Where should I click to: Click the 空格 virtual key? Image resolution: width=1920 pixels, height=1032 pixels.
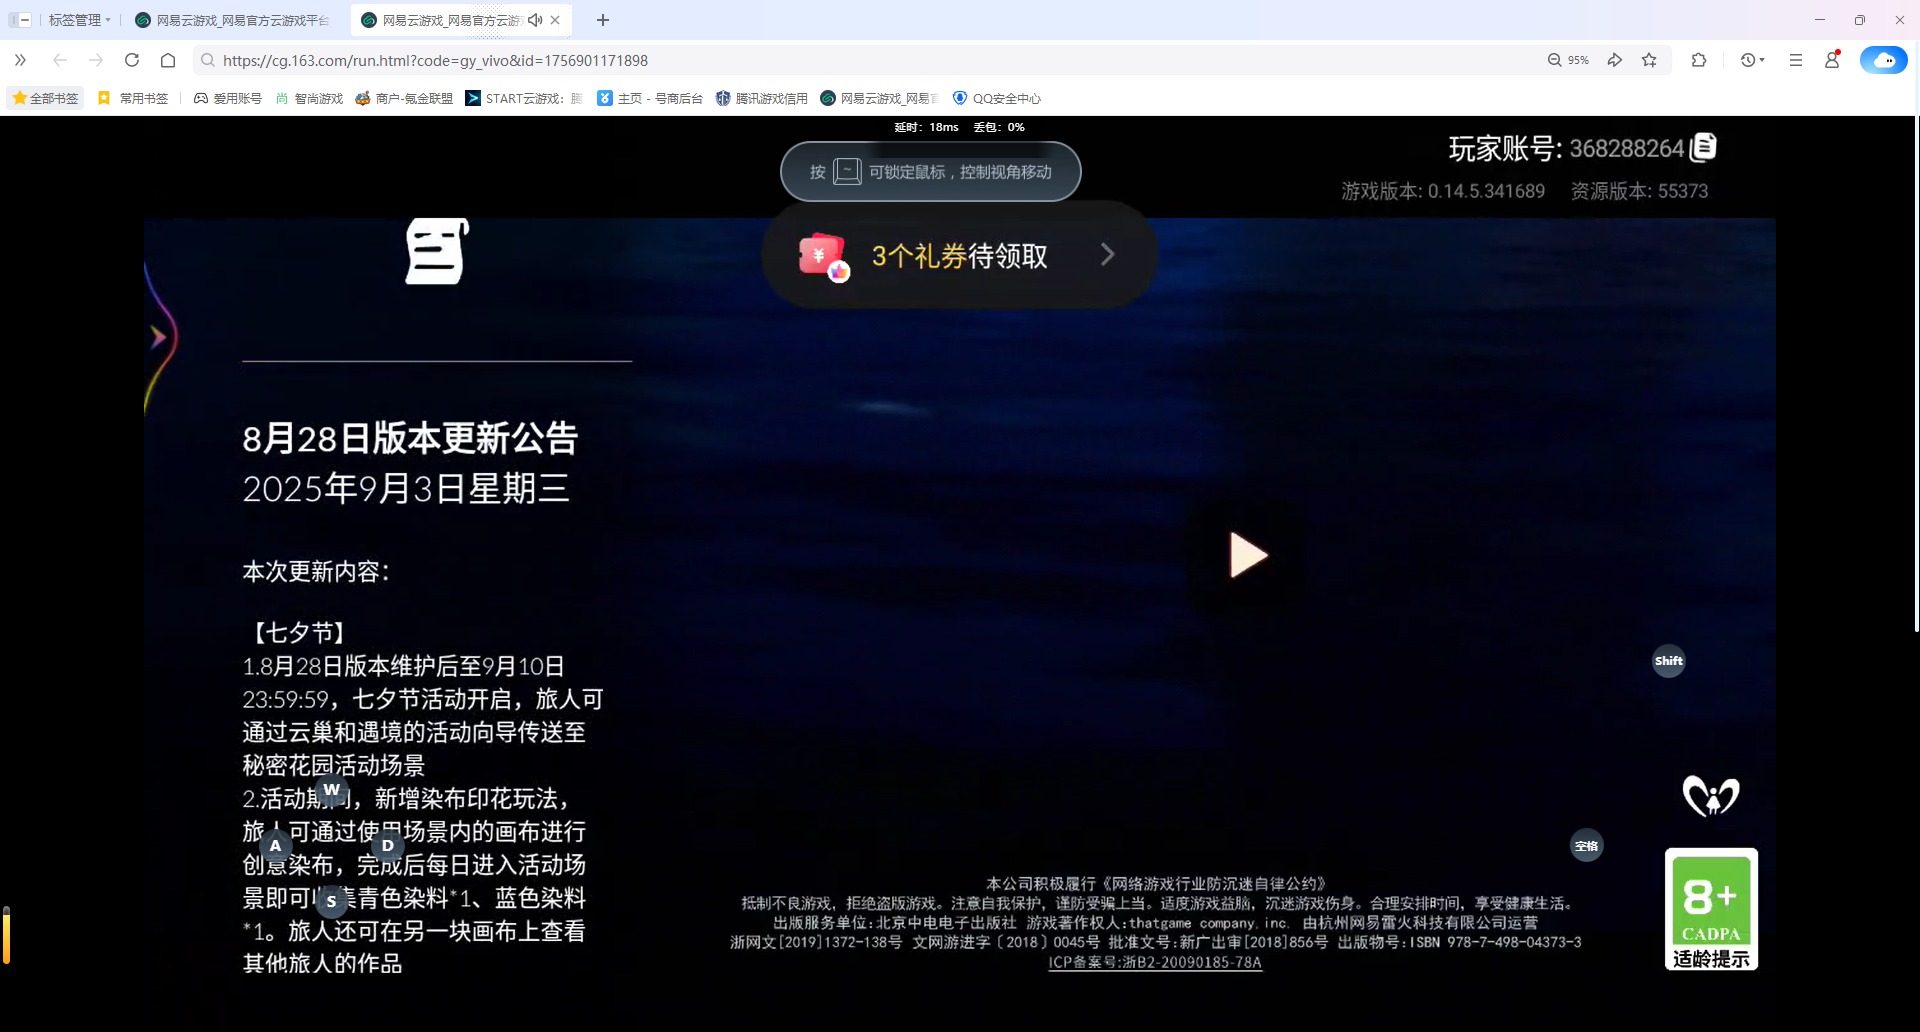[x=1587, y=846]
